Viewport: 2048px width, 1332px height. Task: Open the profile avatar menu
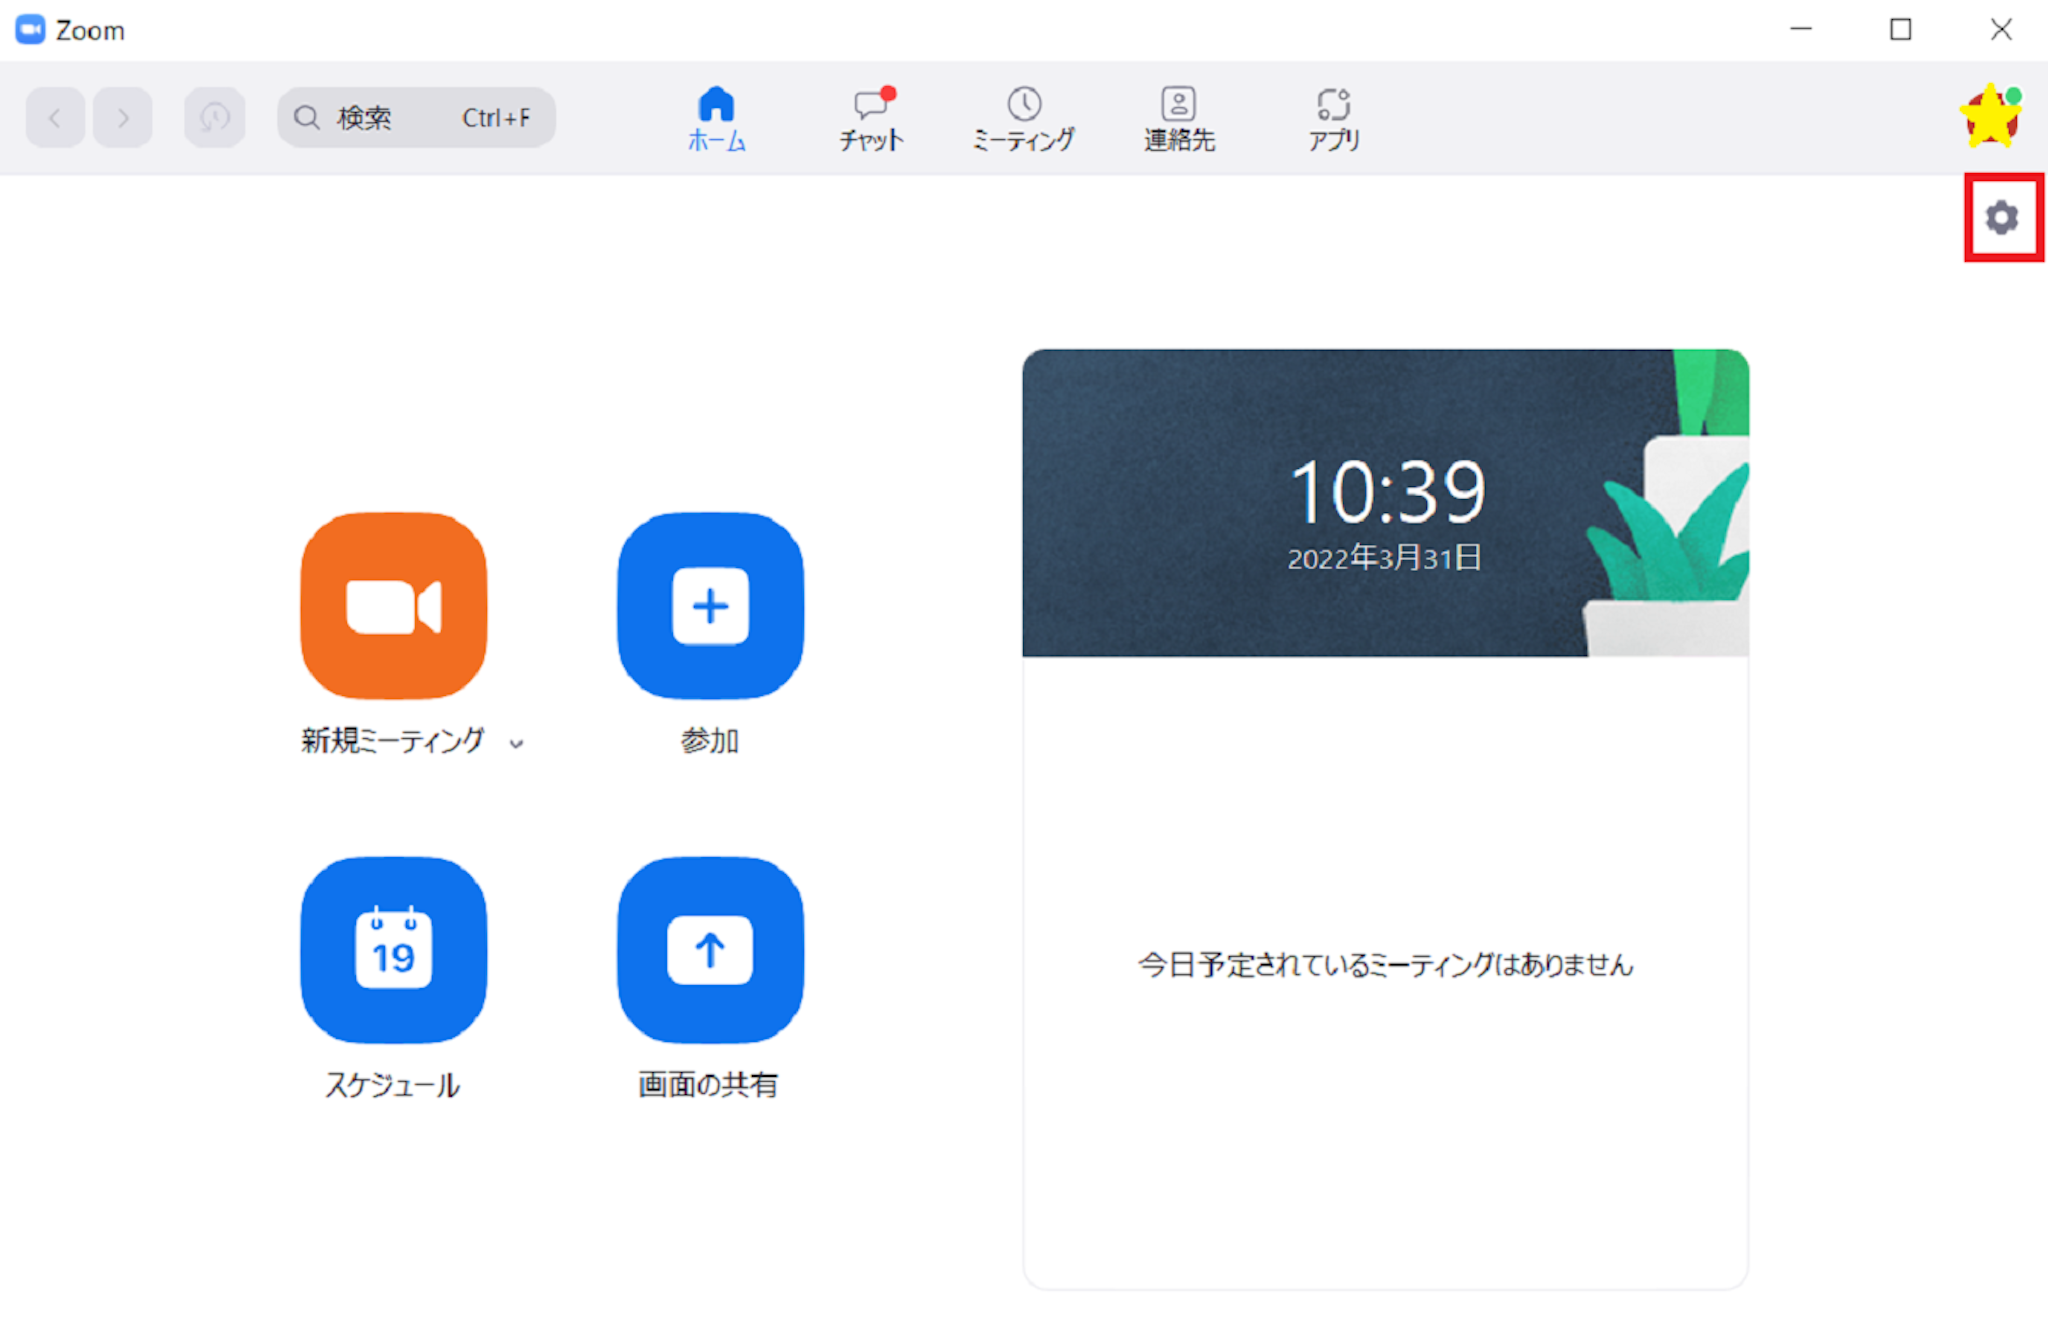click(1990, 117)
